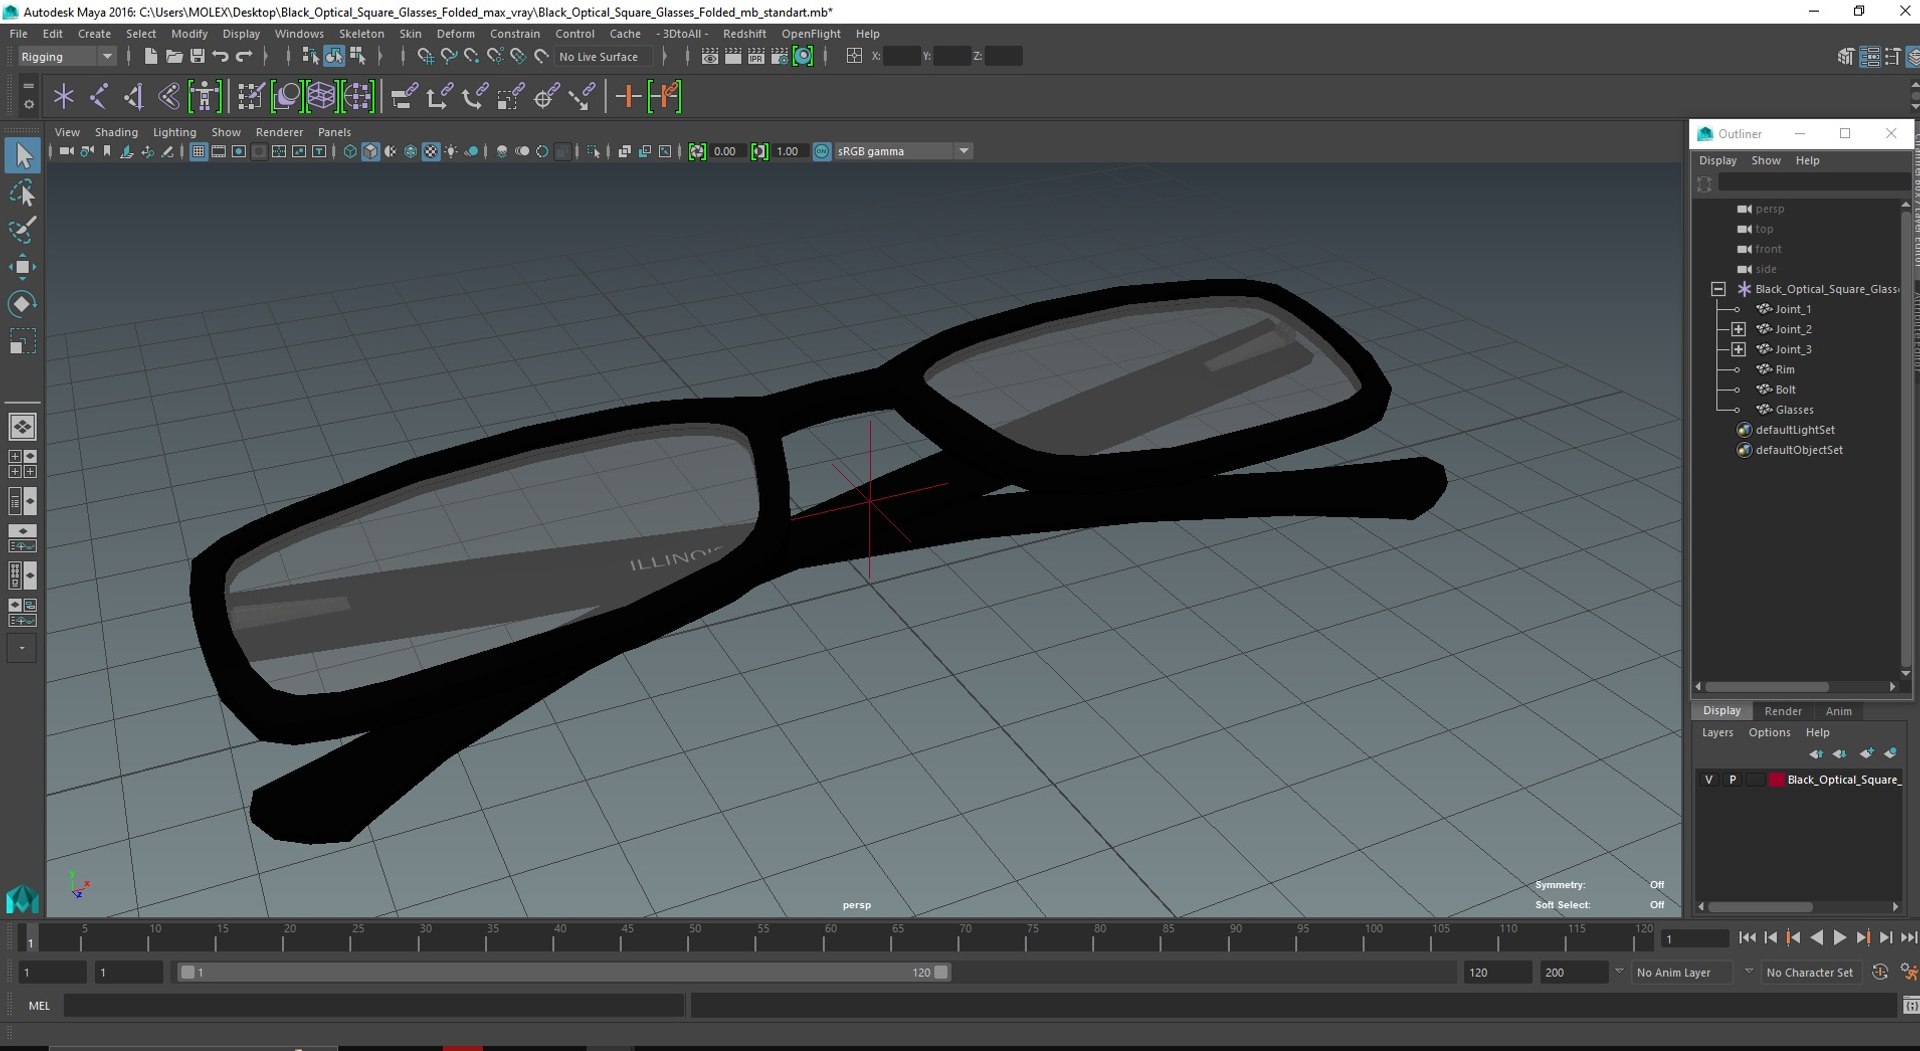Click the IPR render icon

pyautogui.click(x=756, y=57)
